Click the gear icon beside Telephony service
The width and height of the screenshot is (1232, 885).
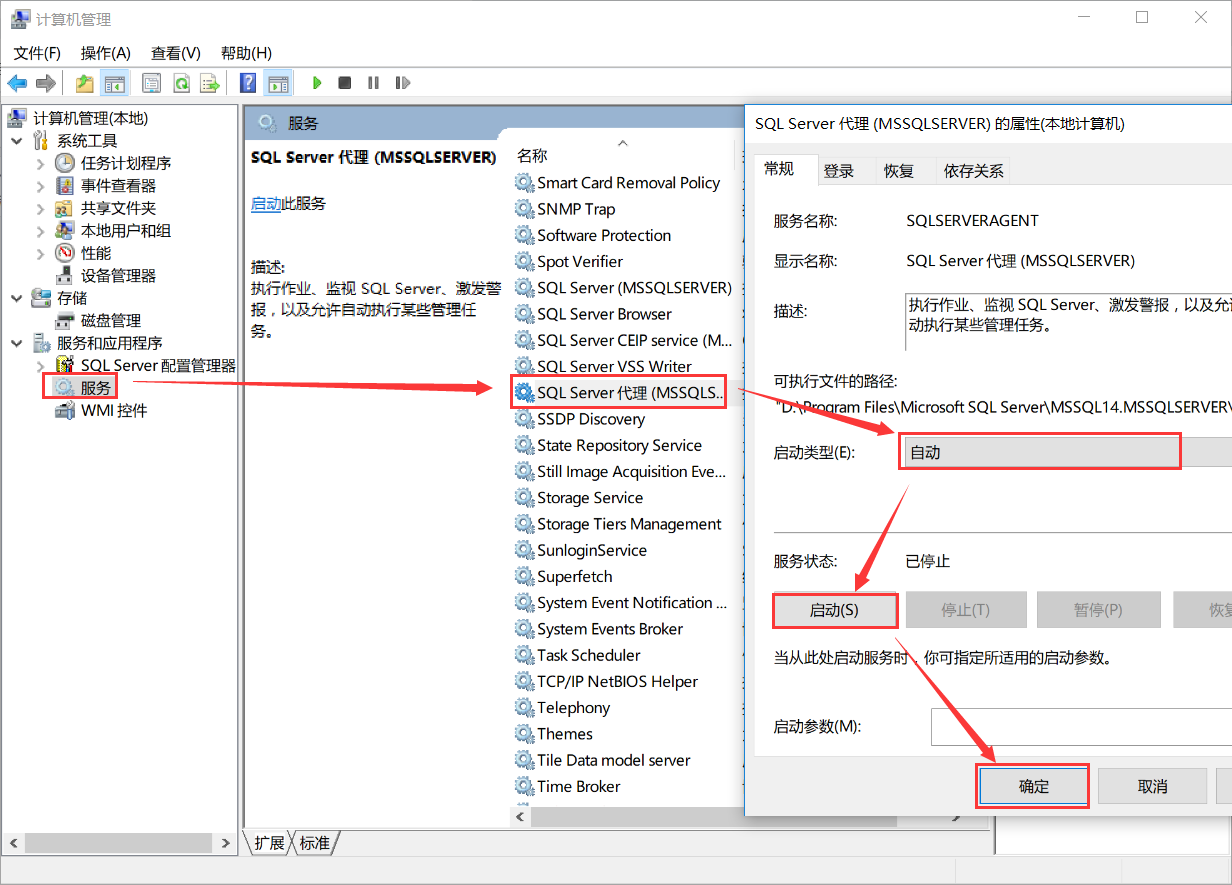coord(524,708)
